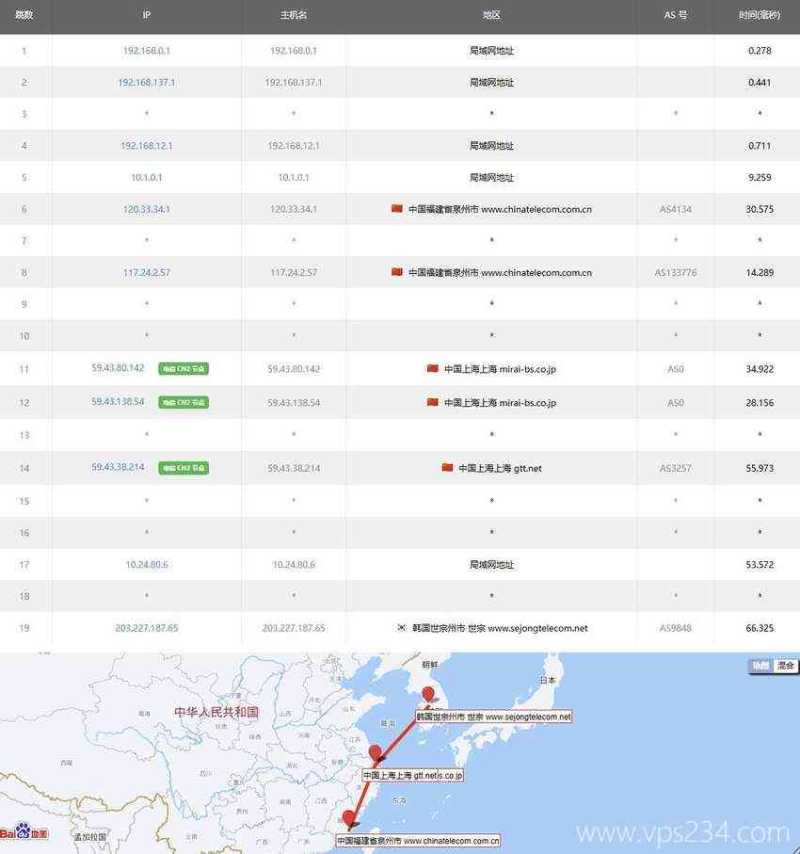Click IP link 10.24.80.6 in hop 17
The height and width of the screenshot is (854, 800).
[x=146, y=564]
